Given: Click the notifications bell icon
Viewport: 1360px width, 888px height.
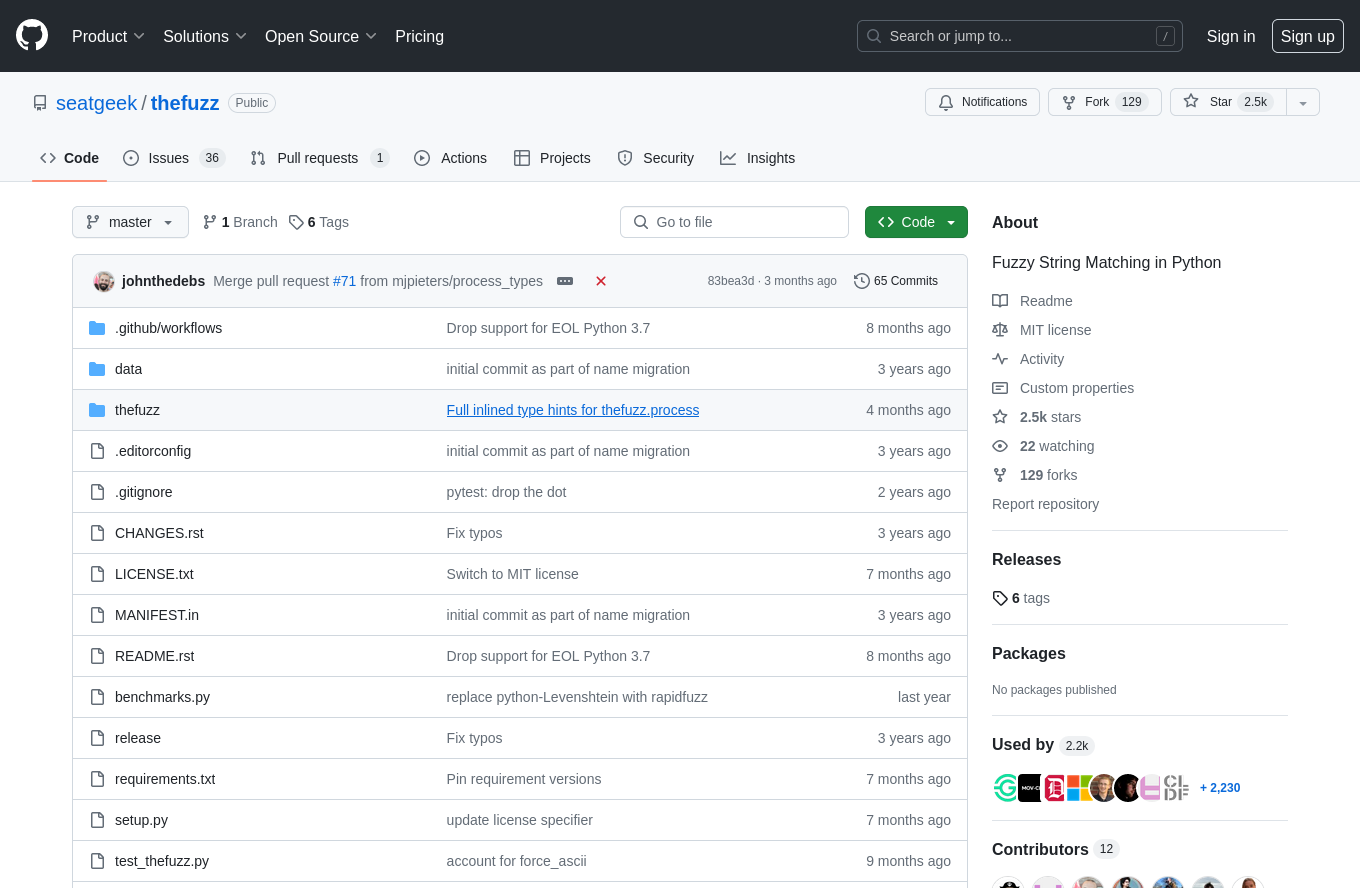Looking at the screenshot, I should click(946, 102).
